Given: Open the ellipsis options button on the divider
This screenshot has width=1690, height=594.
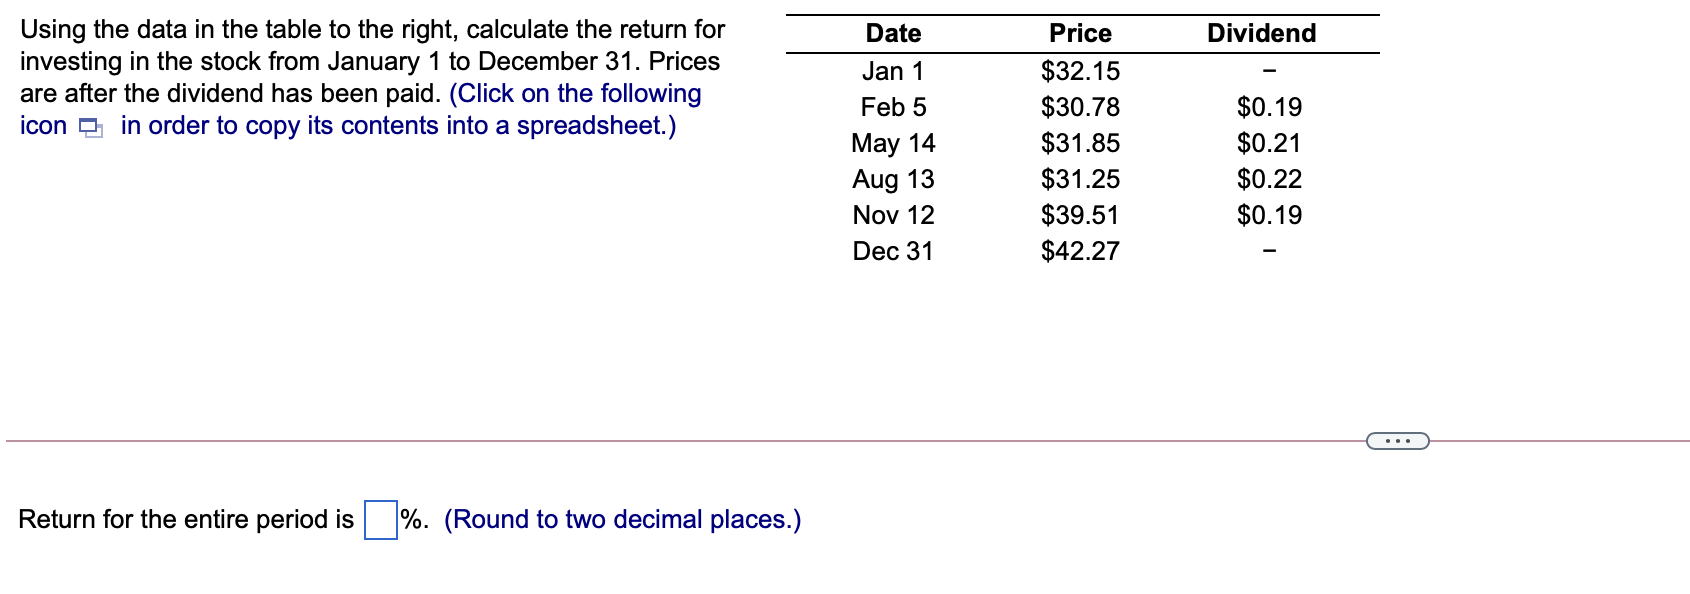Looking at the screenshot, I should (x=1399, y=440).
